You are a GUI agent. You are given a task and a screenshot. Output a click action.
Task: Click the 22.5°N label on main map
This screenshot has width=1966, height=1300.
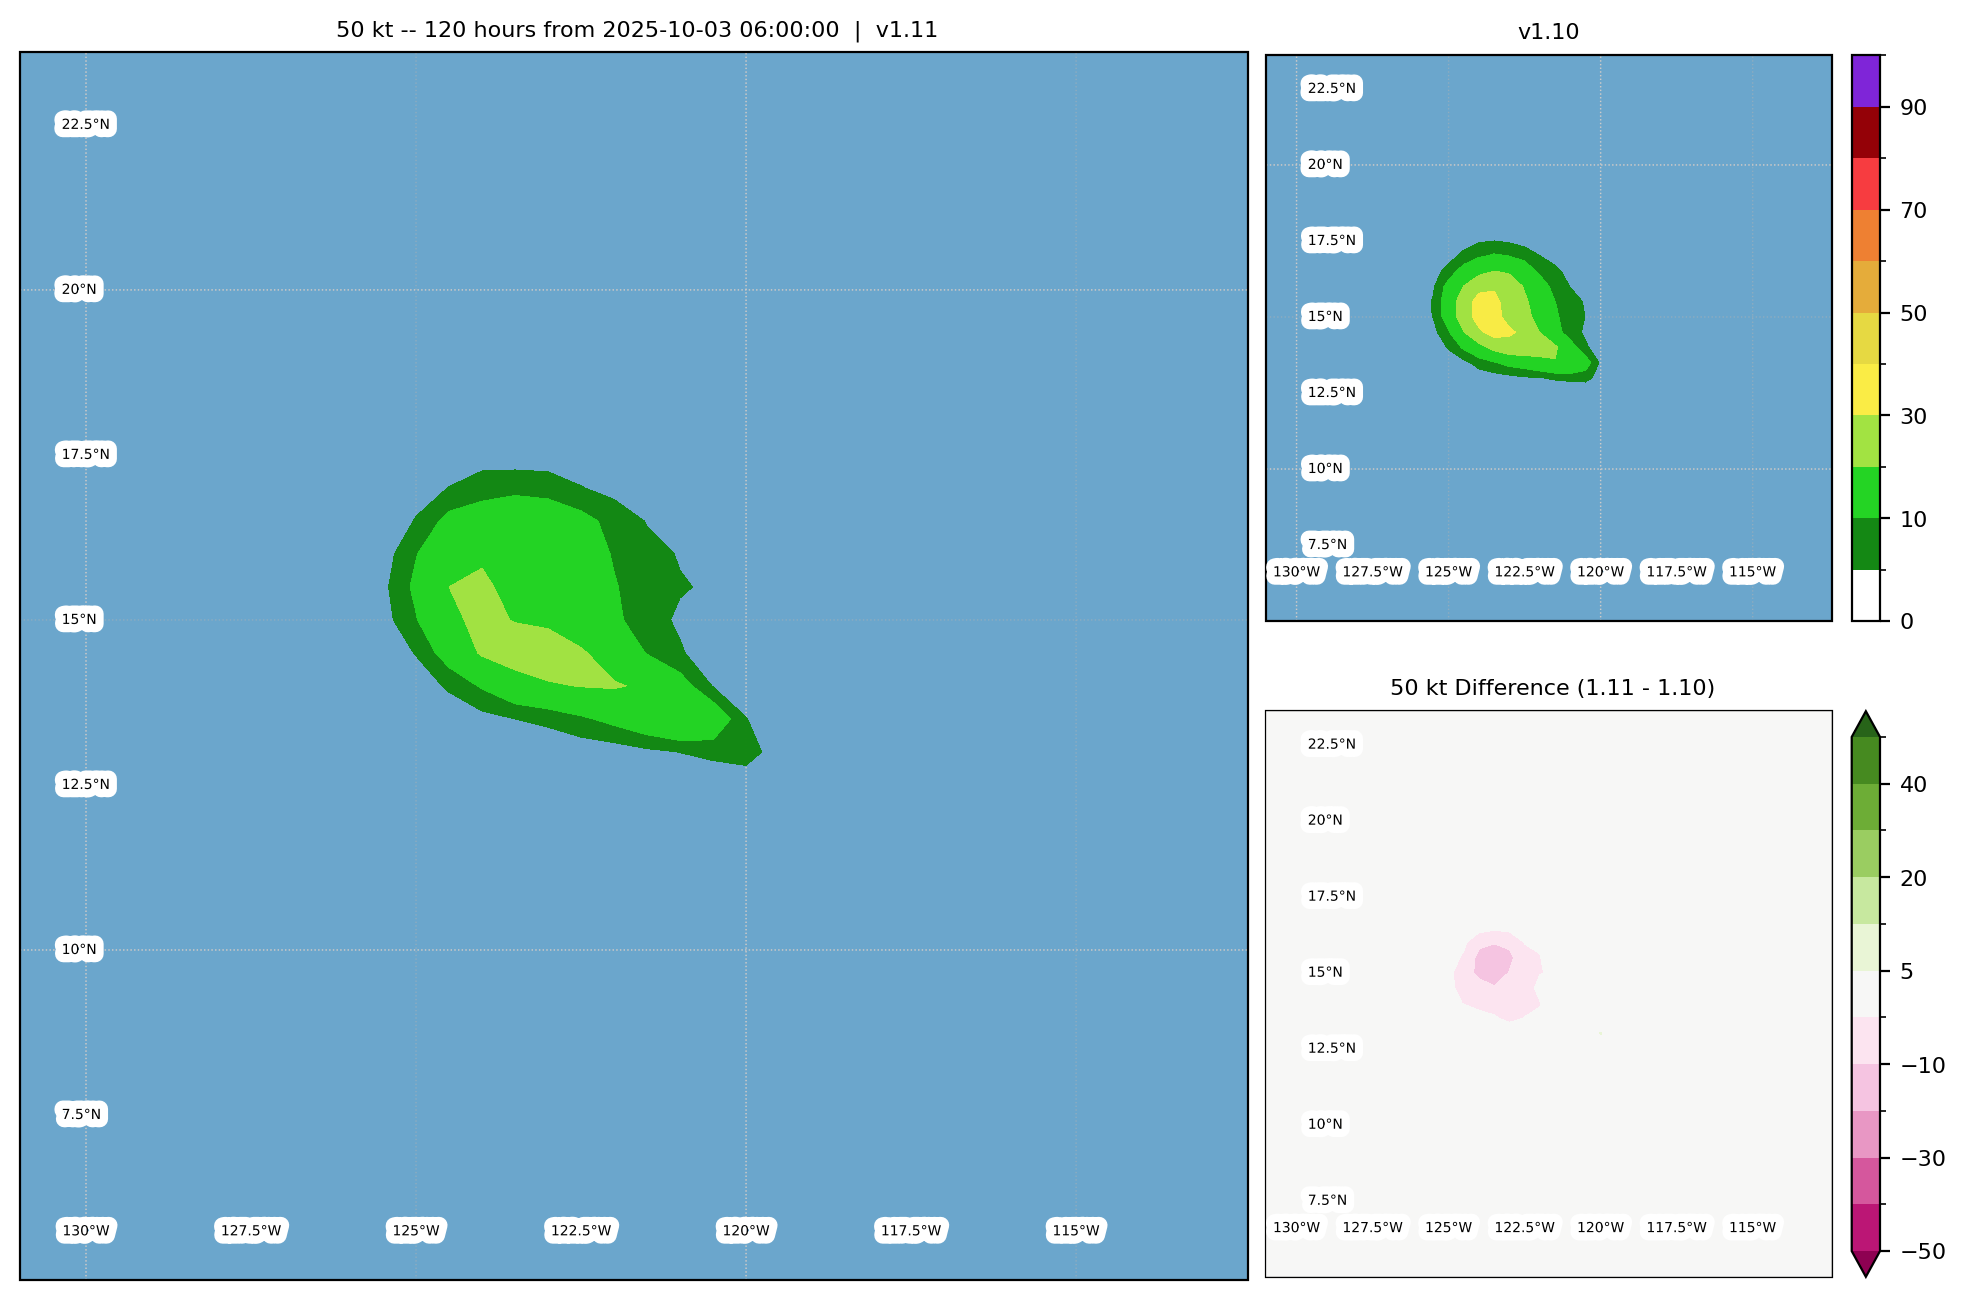[85, 124]
